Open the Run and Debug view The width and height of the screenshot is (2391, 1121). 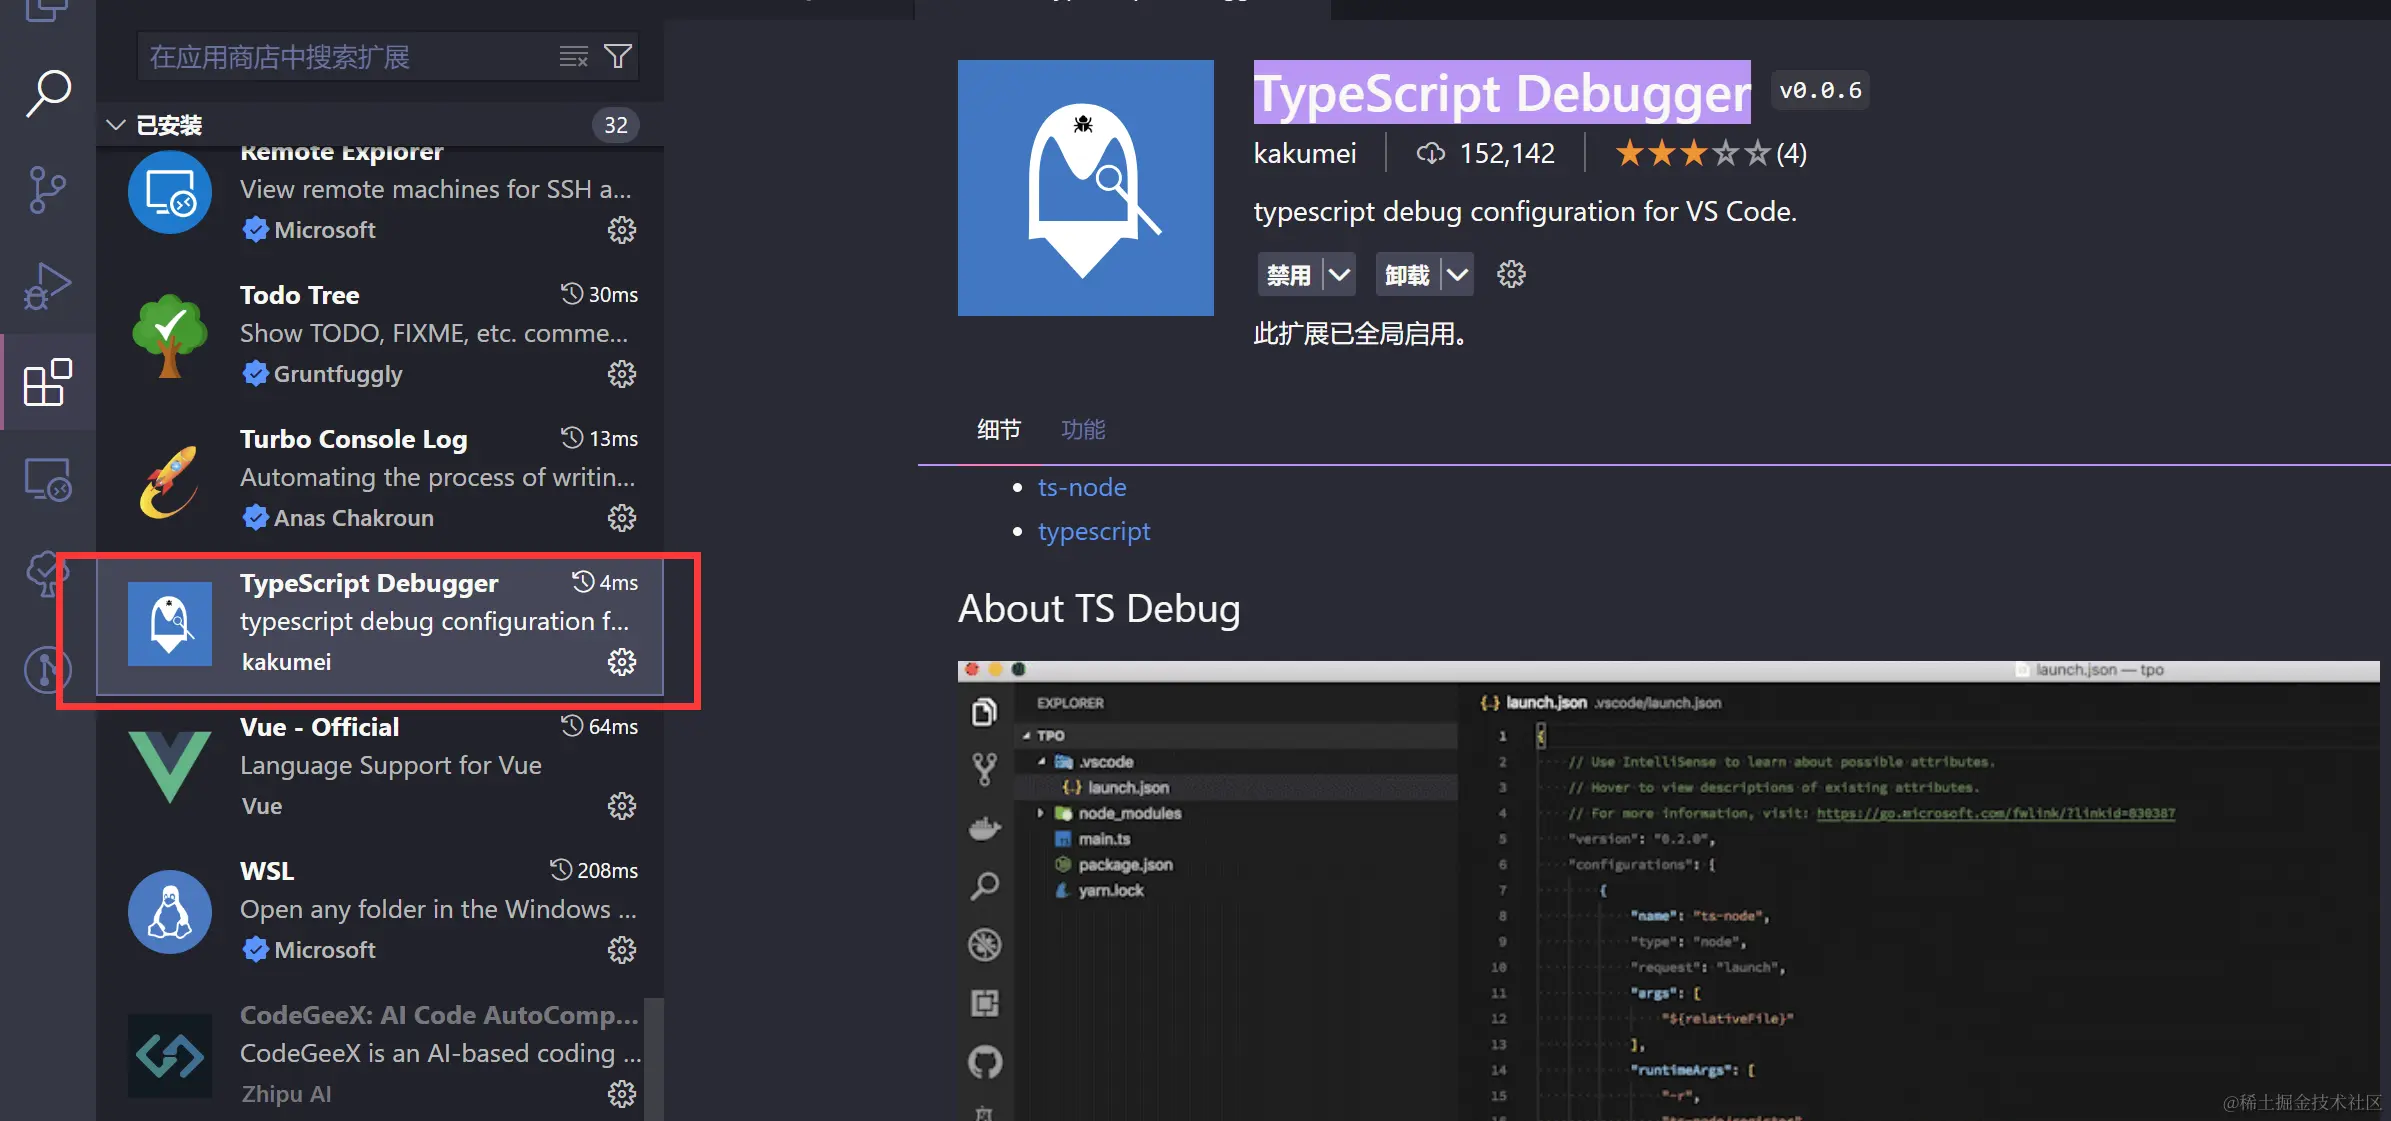[48, 286]
